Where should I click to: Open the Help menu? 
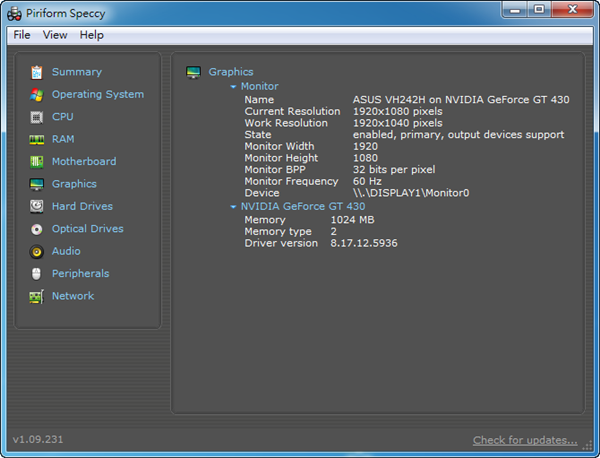(92, 35)
